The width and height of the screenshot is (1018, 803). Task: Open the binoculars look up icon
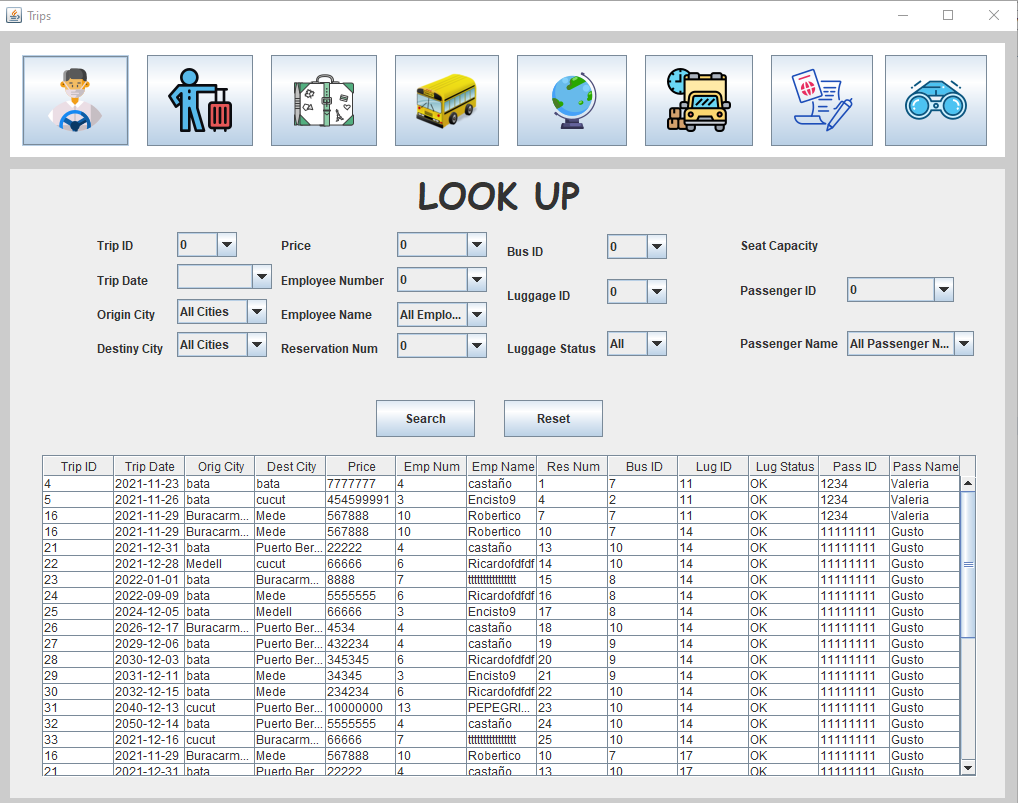tap(936, 100)
